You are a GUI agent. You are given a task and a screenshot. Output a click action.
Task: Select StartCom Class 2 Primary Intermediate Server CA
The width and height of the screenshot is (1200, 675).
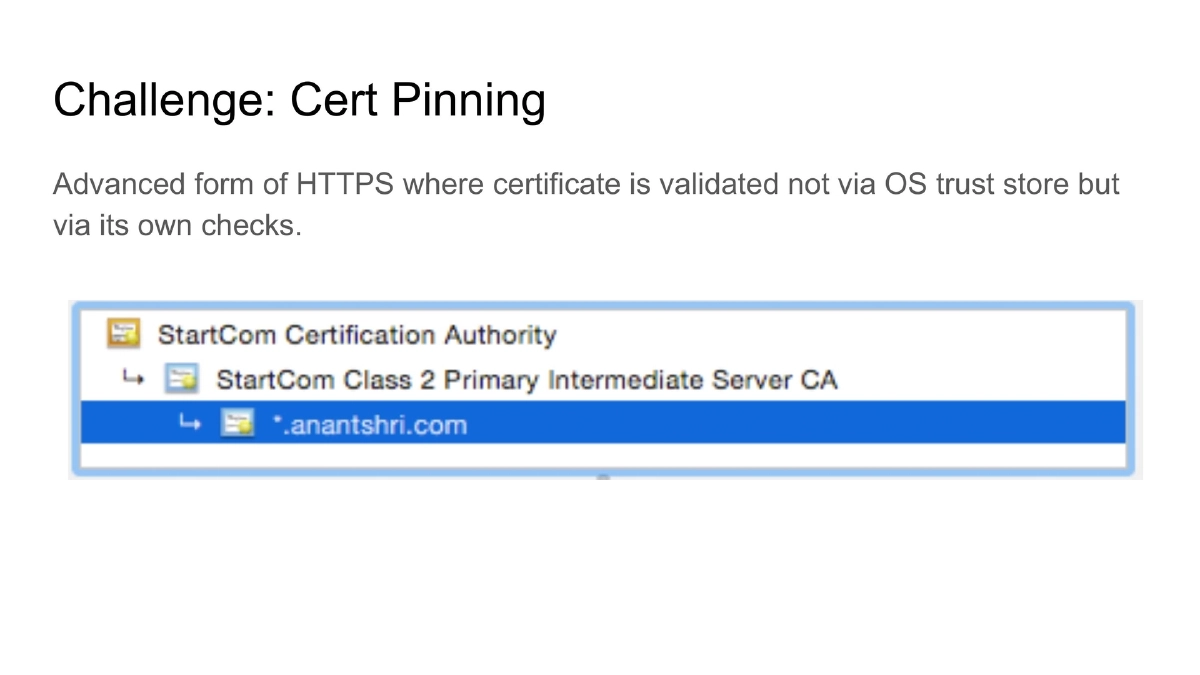click(x=526, y=380)
